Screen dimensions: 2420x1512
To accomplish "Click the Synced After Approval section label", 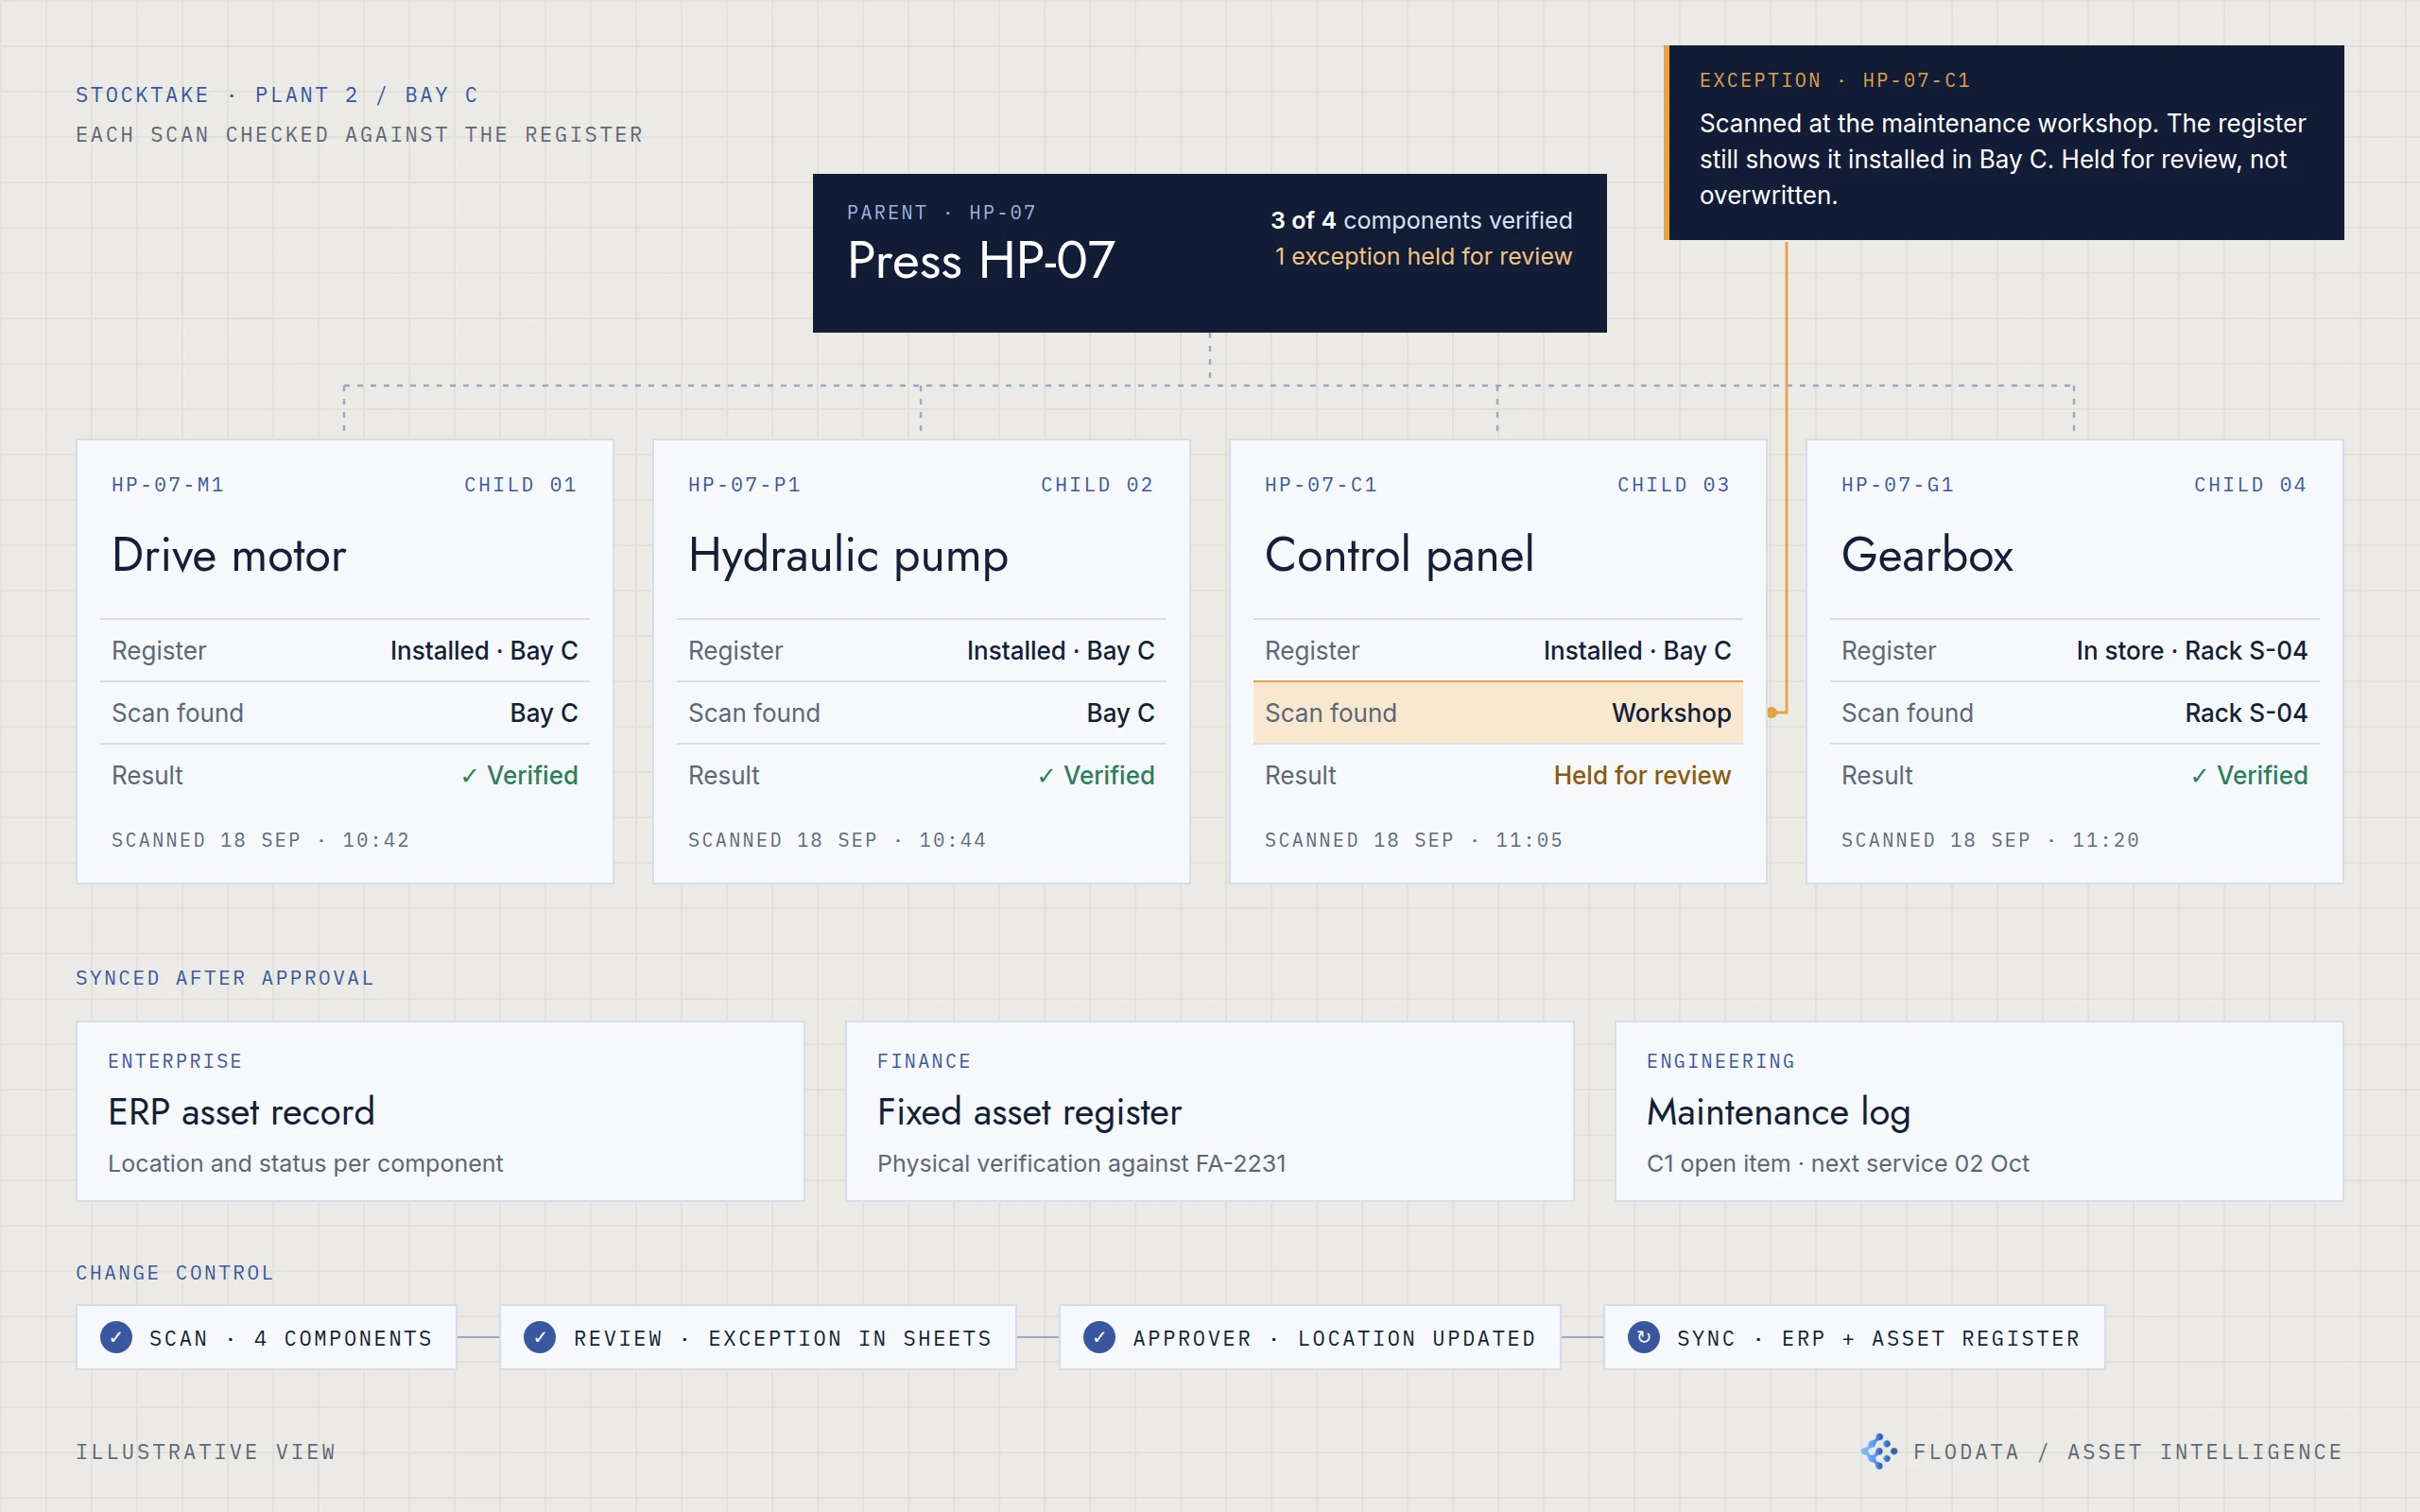I will pos(225,978).
